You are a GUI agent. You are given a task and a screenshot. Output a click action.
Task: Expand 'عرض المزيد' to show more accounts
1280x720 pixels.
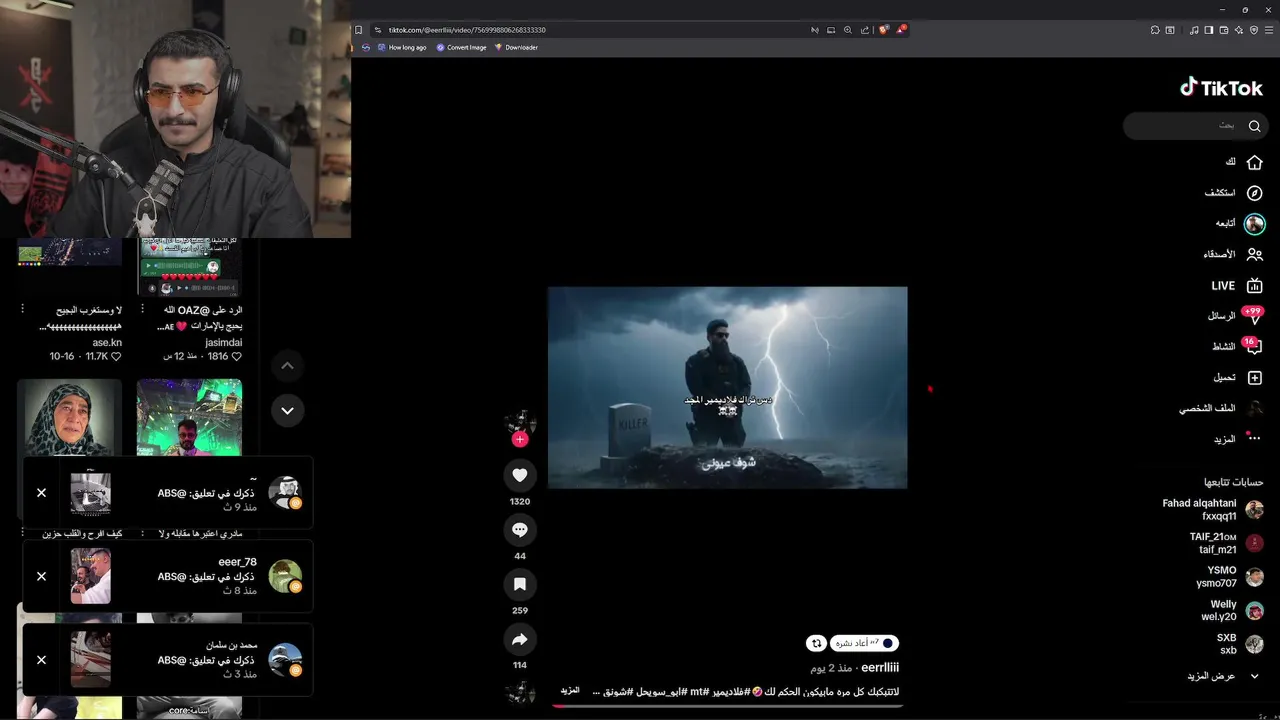pyautogui.click(x=1223, y=676)
